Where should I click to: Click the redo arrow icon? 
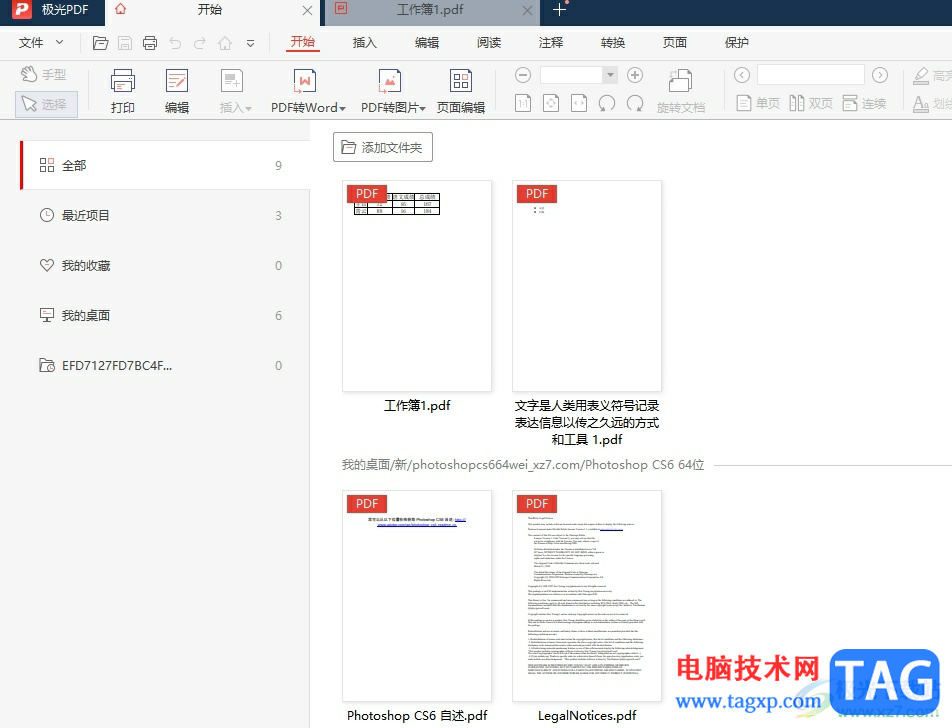tap(200, 43)
